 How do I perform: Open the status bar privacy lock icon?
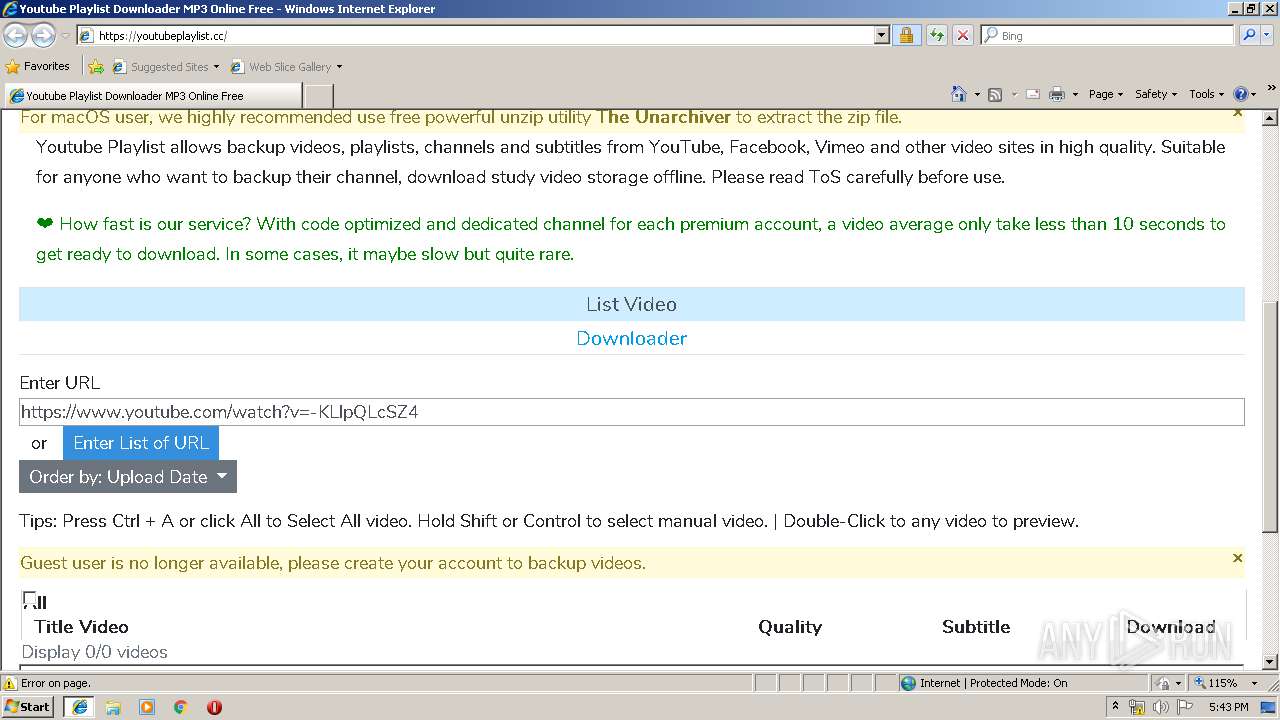coord(1163,683)
